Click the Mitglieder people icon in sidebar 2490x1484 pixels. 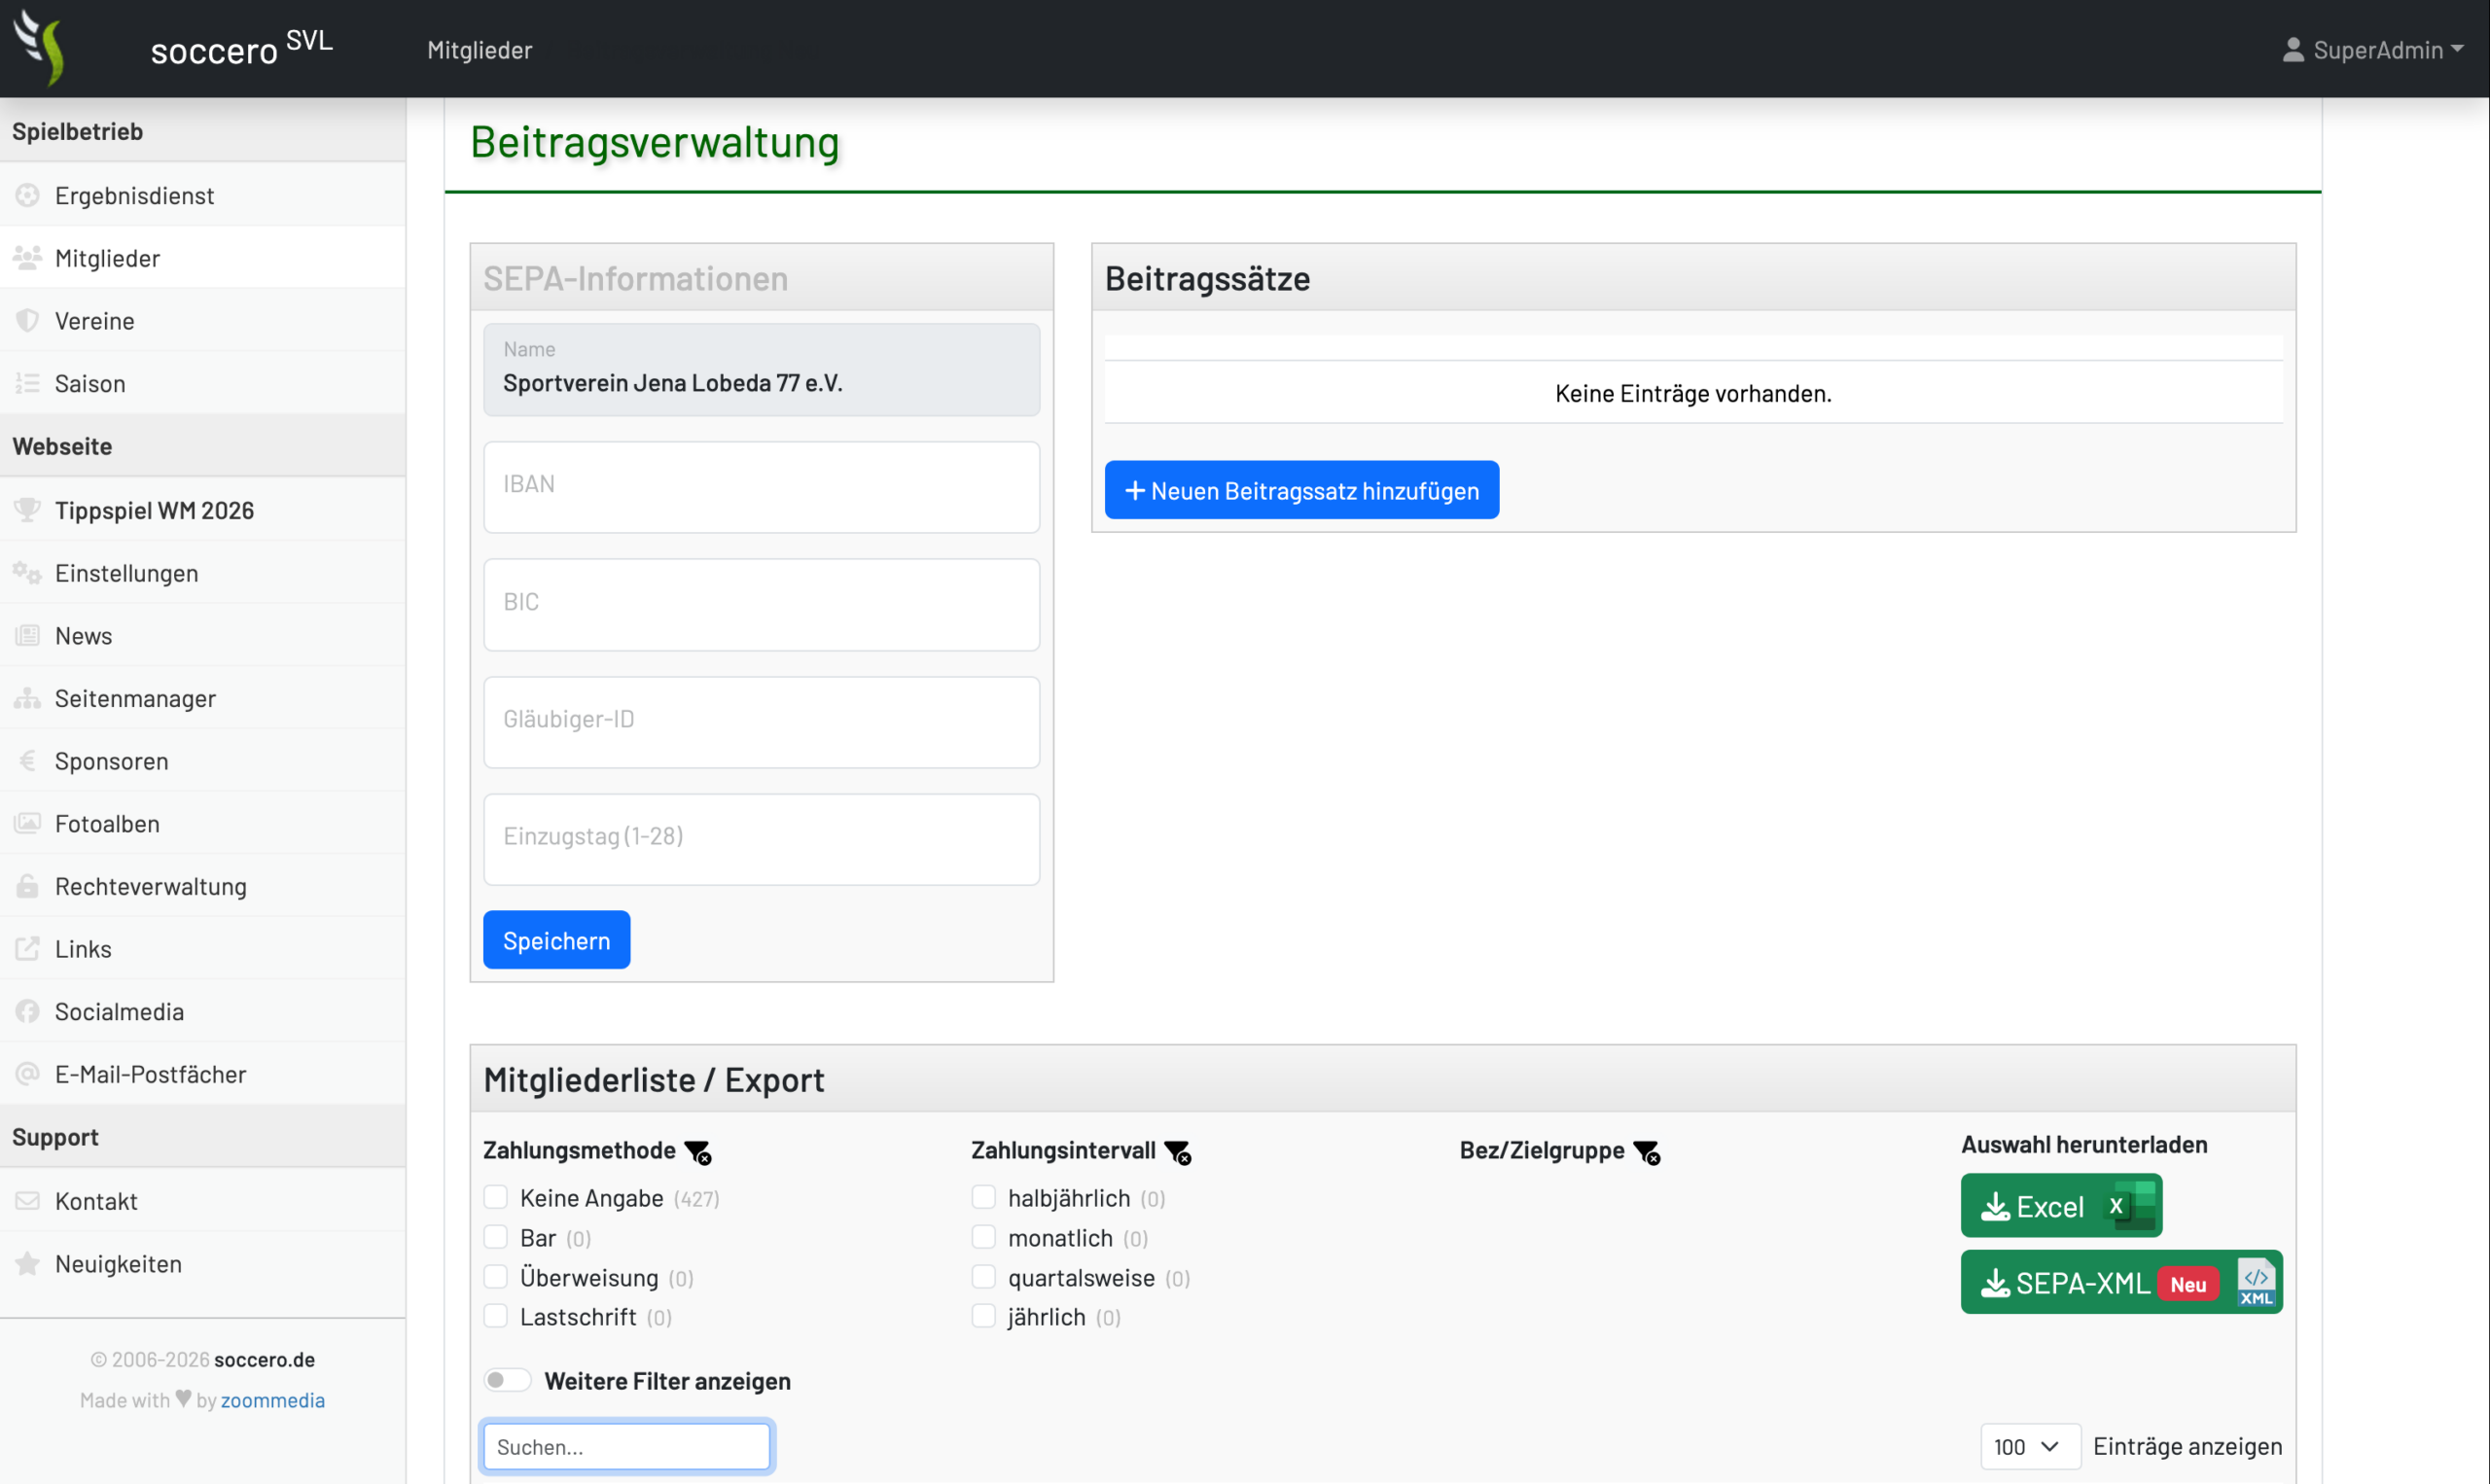[27, 258]
